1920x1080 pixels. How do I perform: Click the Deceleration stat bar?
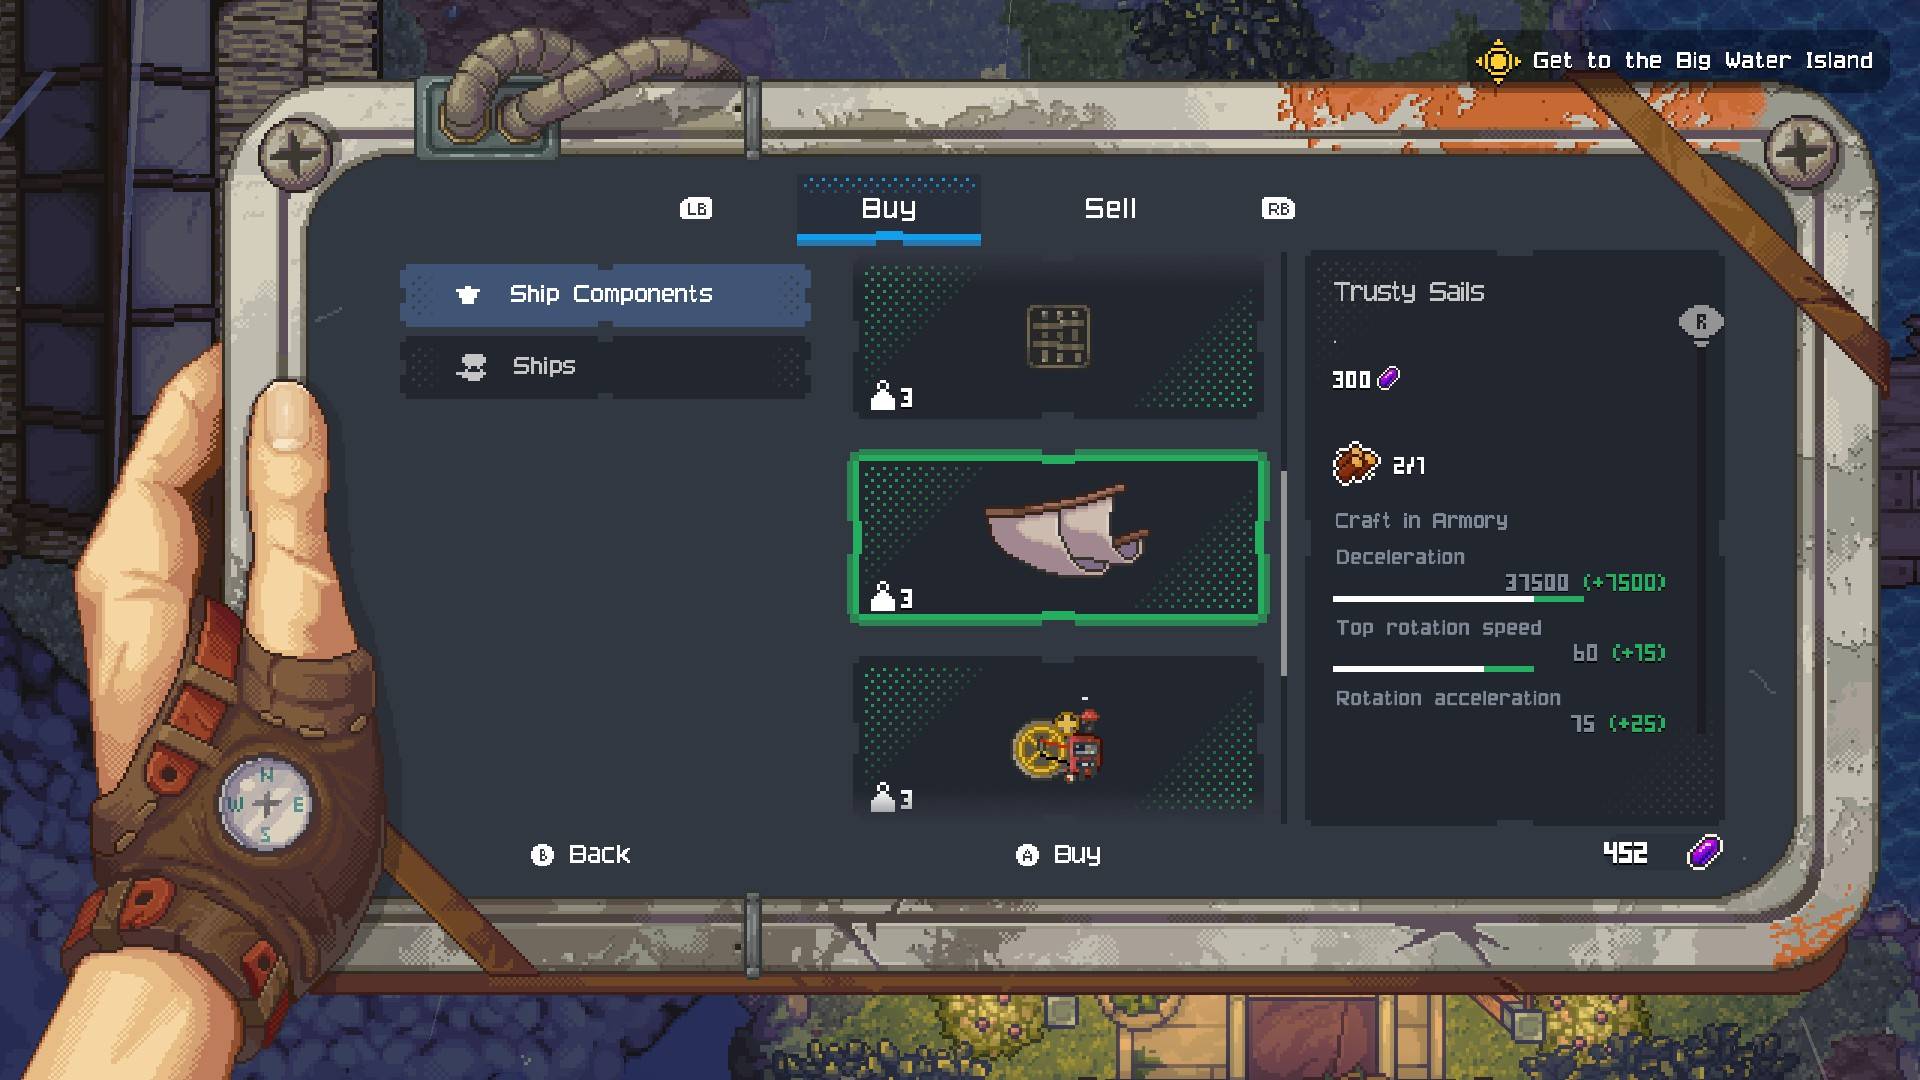(x=1458, y=599)
